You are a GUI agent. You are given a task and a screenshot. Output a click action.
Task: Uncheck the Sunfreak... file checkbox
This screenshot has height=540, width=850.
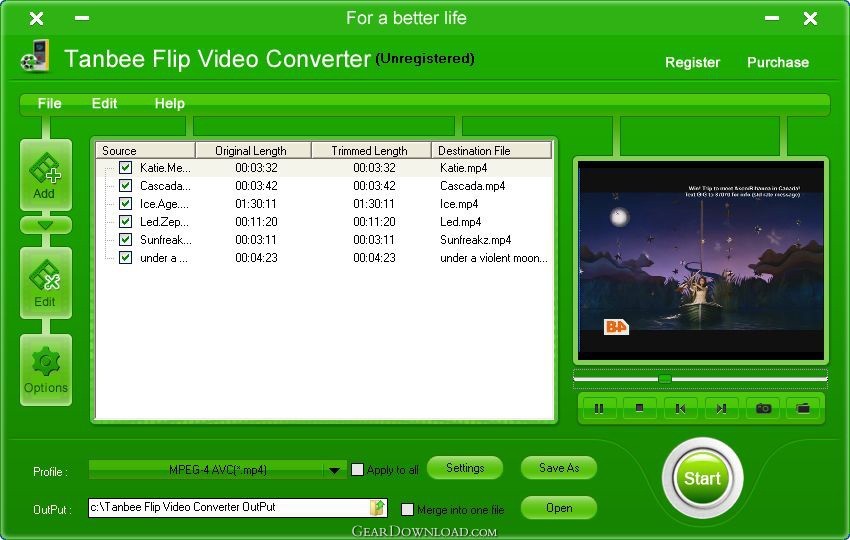[125, 239]
